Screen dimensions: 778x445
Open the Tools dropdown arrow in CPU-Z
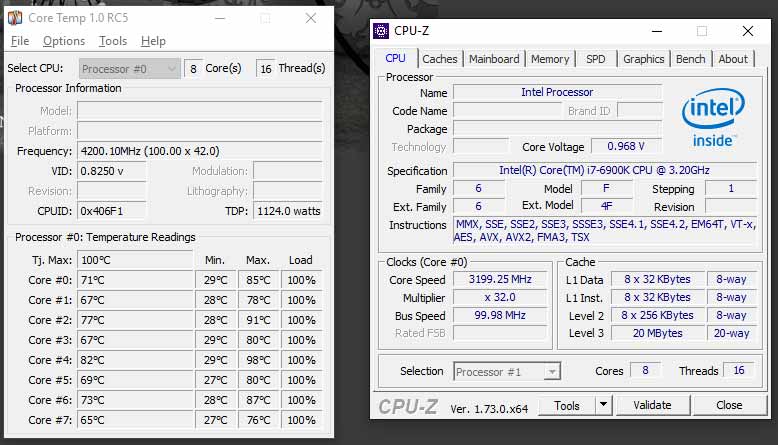click(603, 405)
